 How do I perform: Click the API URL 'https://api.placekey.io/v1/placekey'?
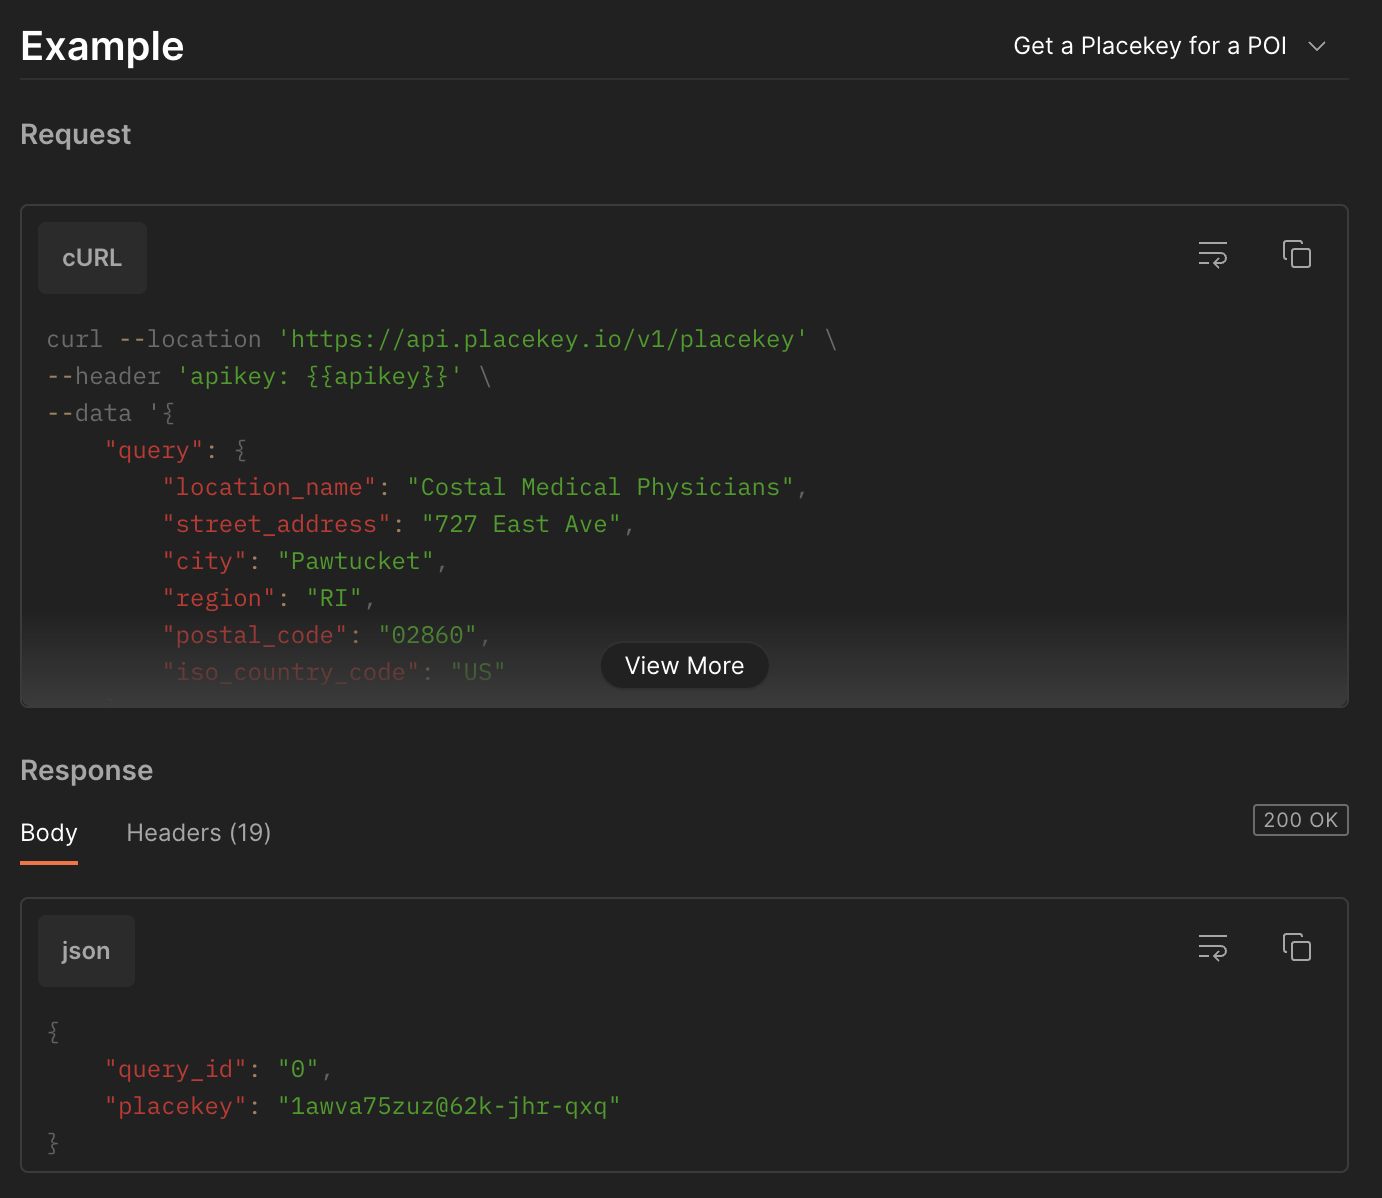click(542, 340)
